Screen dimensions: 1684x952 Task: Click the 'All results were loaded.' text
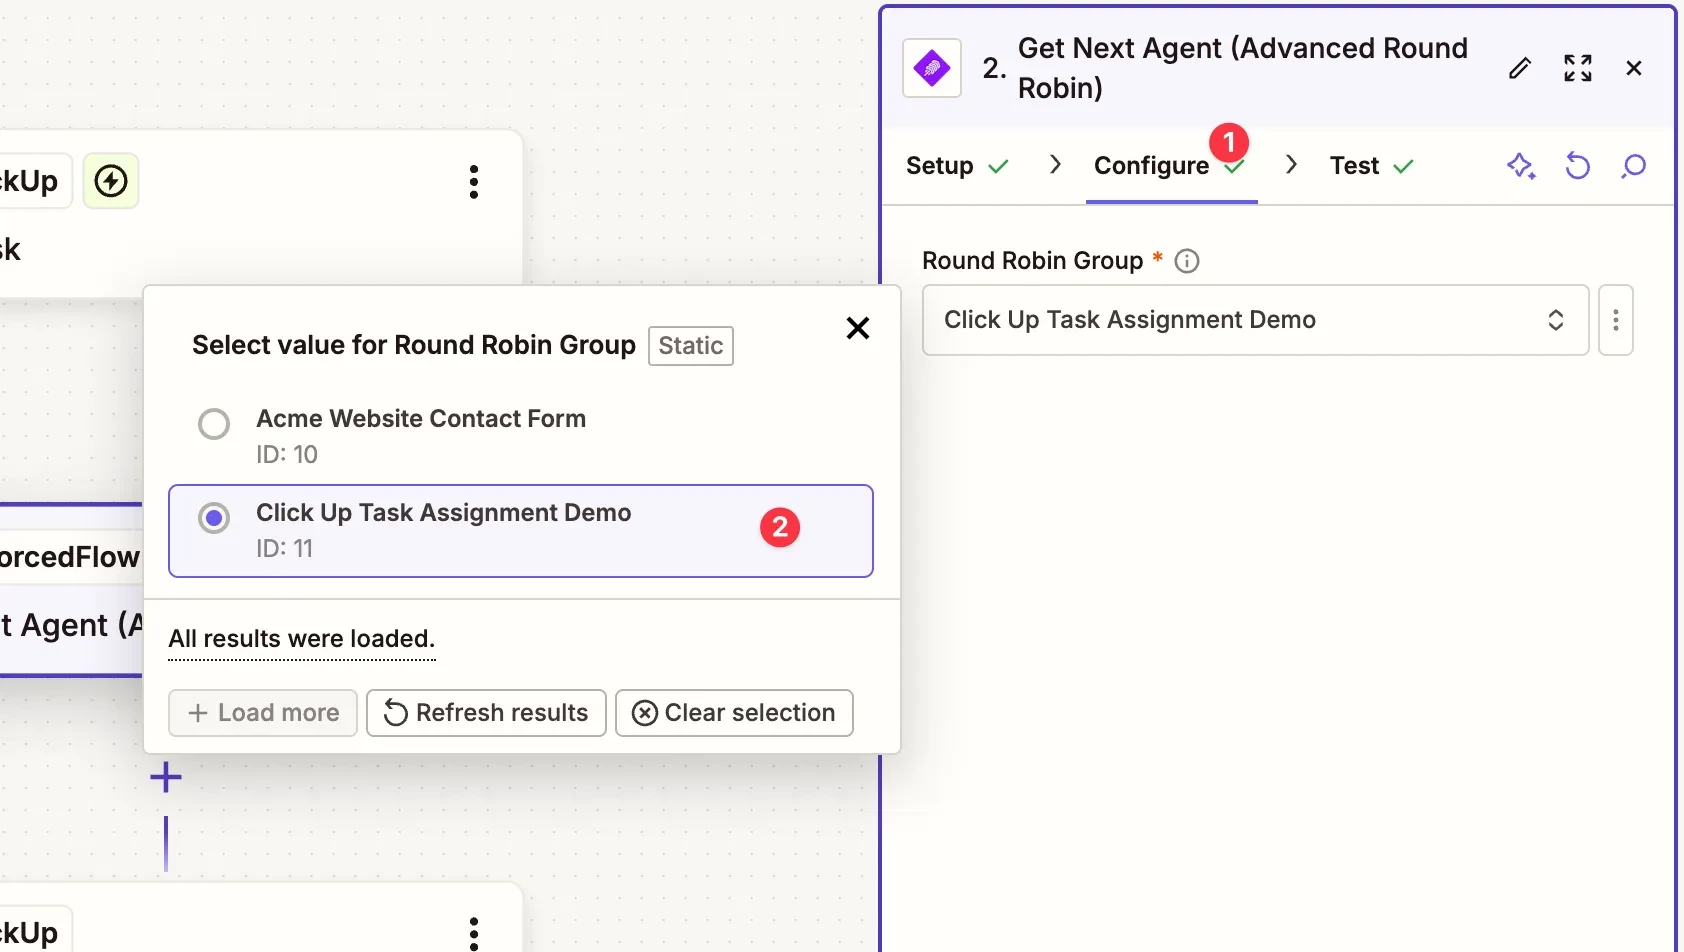click(x=302, y=639)
